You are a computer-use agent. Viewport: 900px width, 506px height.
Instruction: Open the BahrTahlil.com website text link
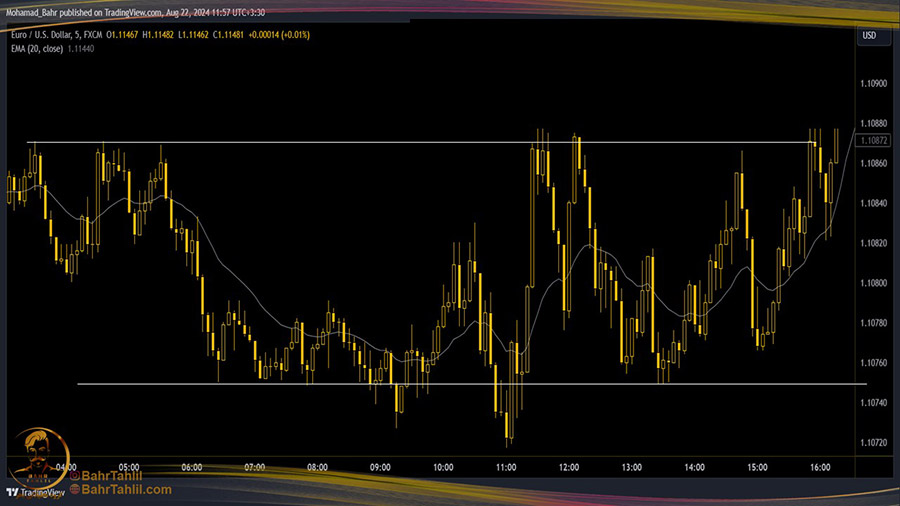pos(126,490)
